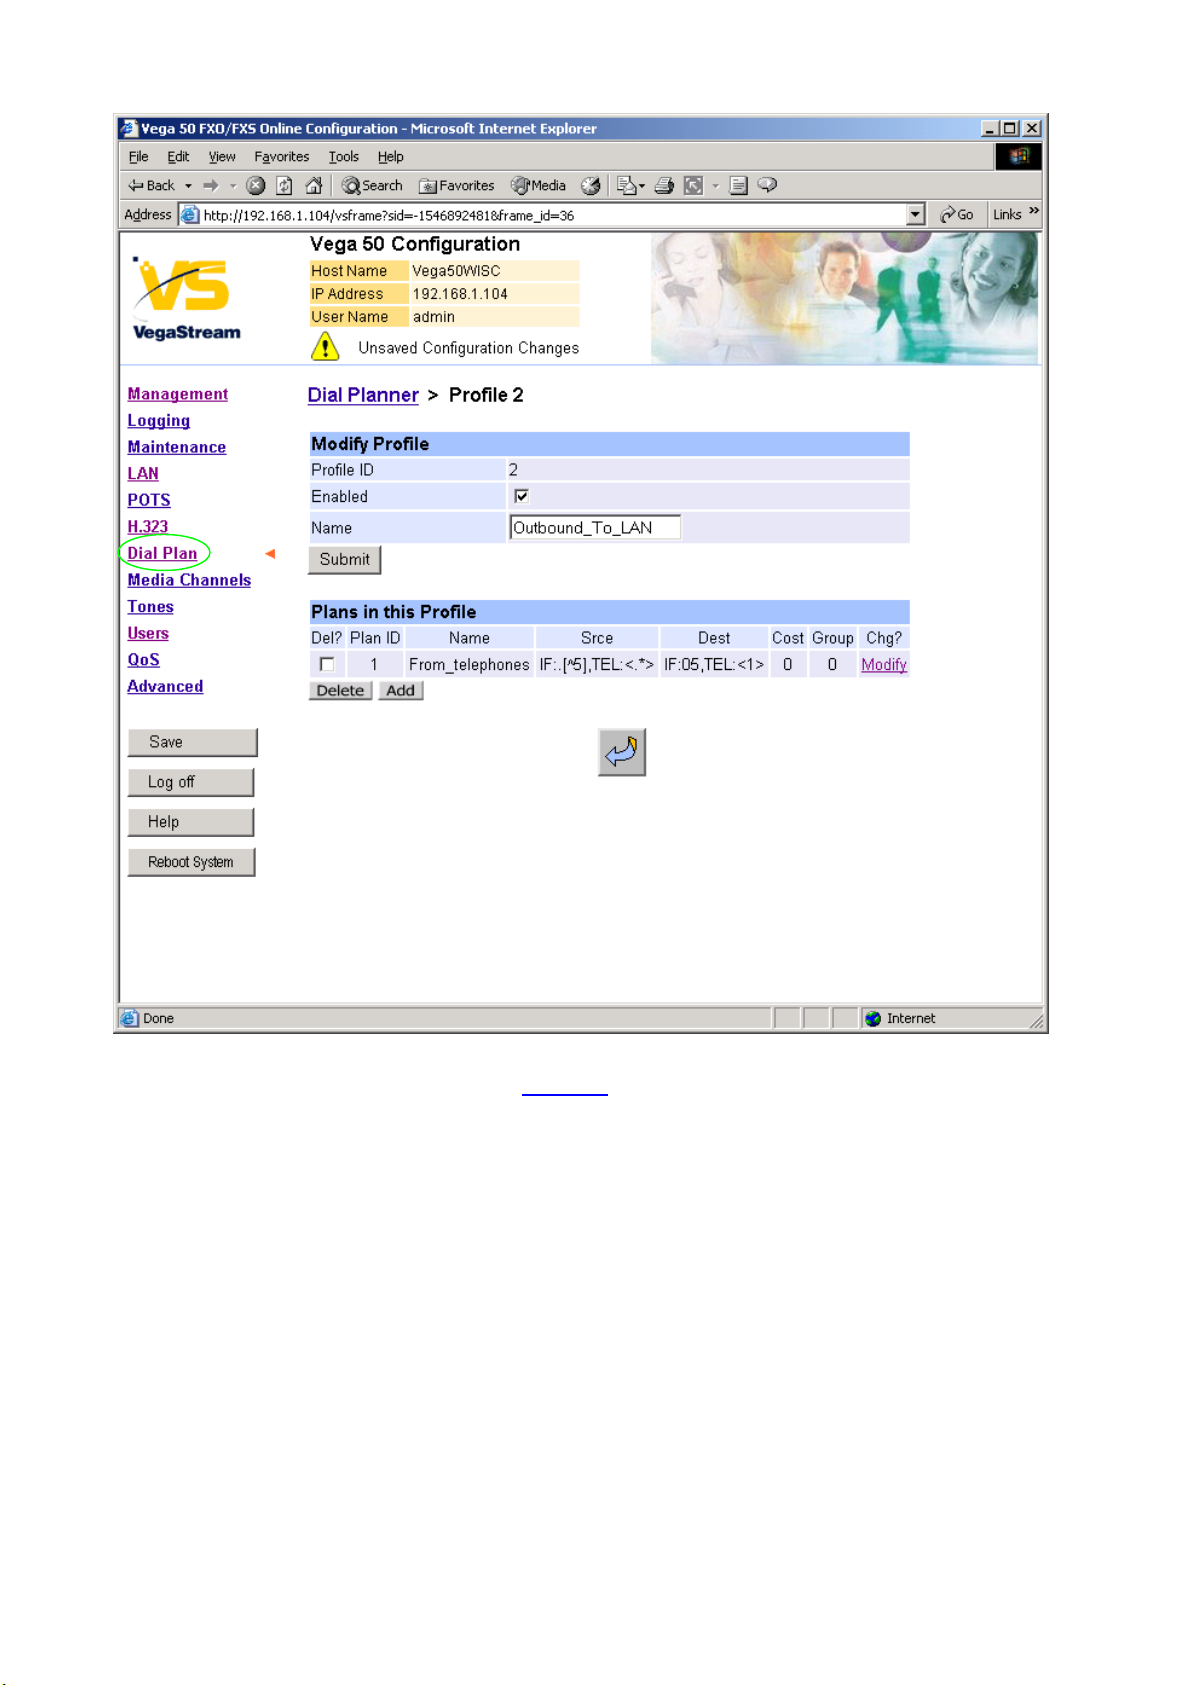Tick the Del? checkbox for From_telephones plan
The width and height of the screenshot is (1191, 1685).
click(326, 664)
